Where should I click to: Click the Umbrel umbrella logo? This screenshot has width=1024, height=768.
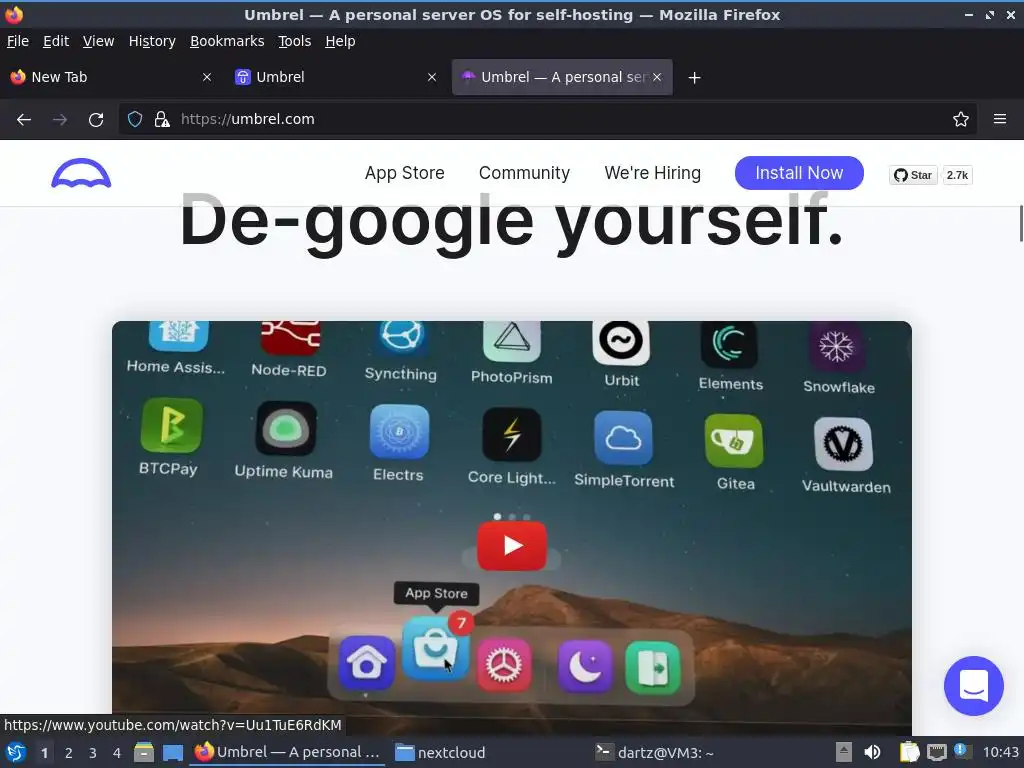tap(81, 173)
